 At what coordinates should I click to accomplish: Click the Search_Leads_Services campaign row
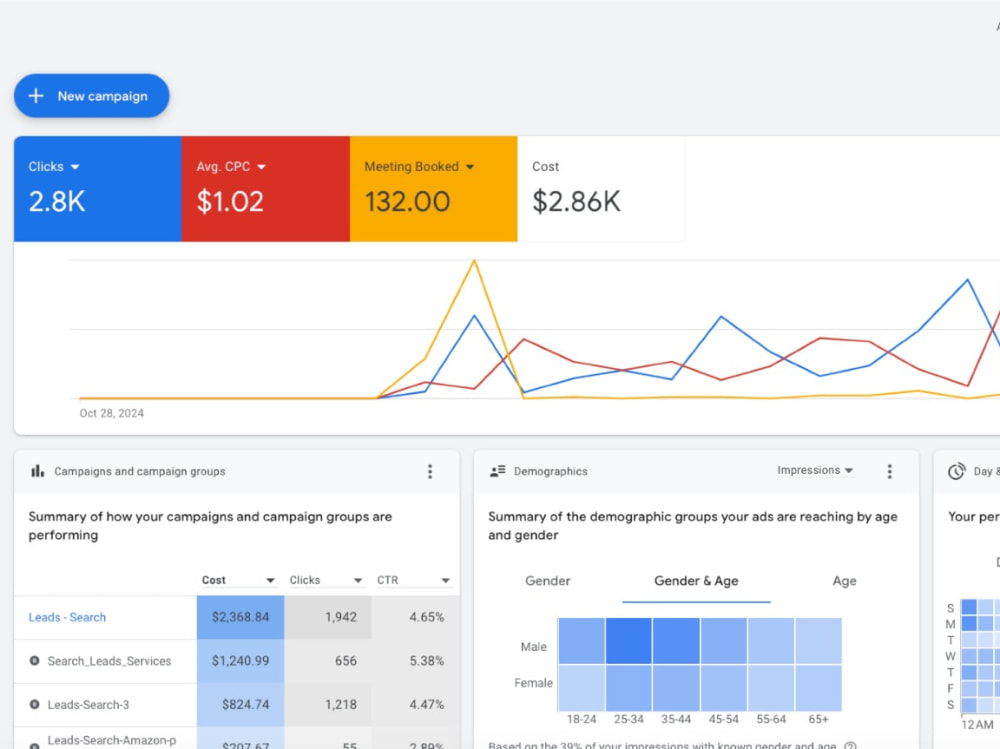click(237, 661)
